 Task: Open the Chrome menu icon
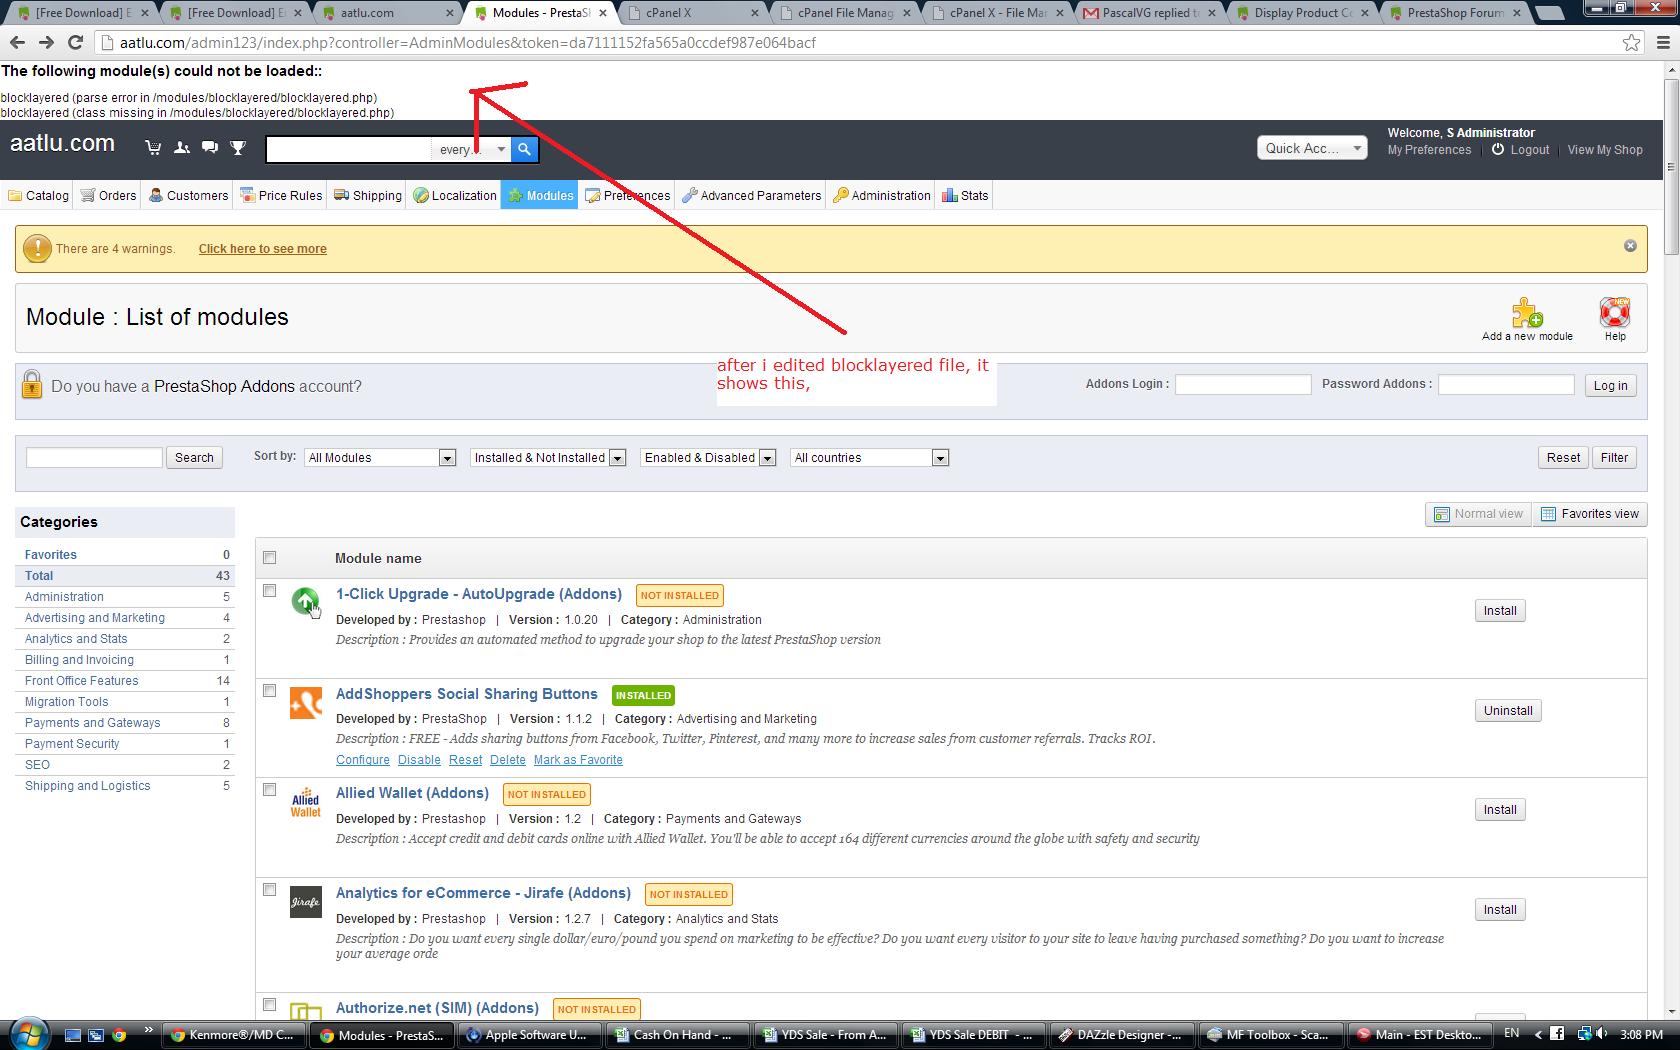(x=1663, y=43)
